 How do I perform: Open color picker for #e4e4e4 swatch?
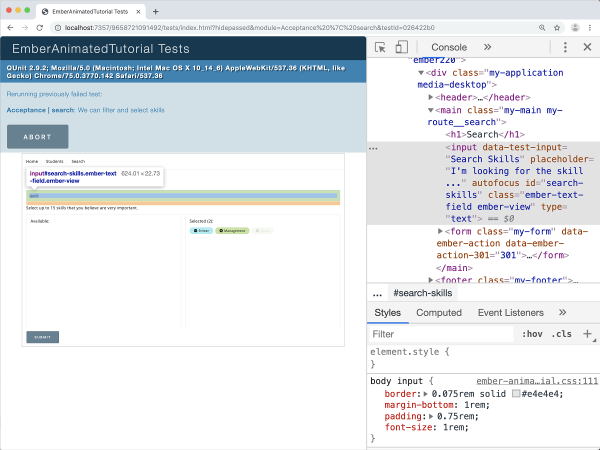516,393
